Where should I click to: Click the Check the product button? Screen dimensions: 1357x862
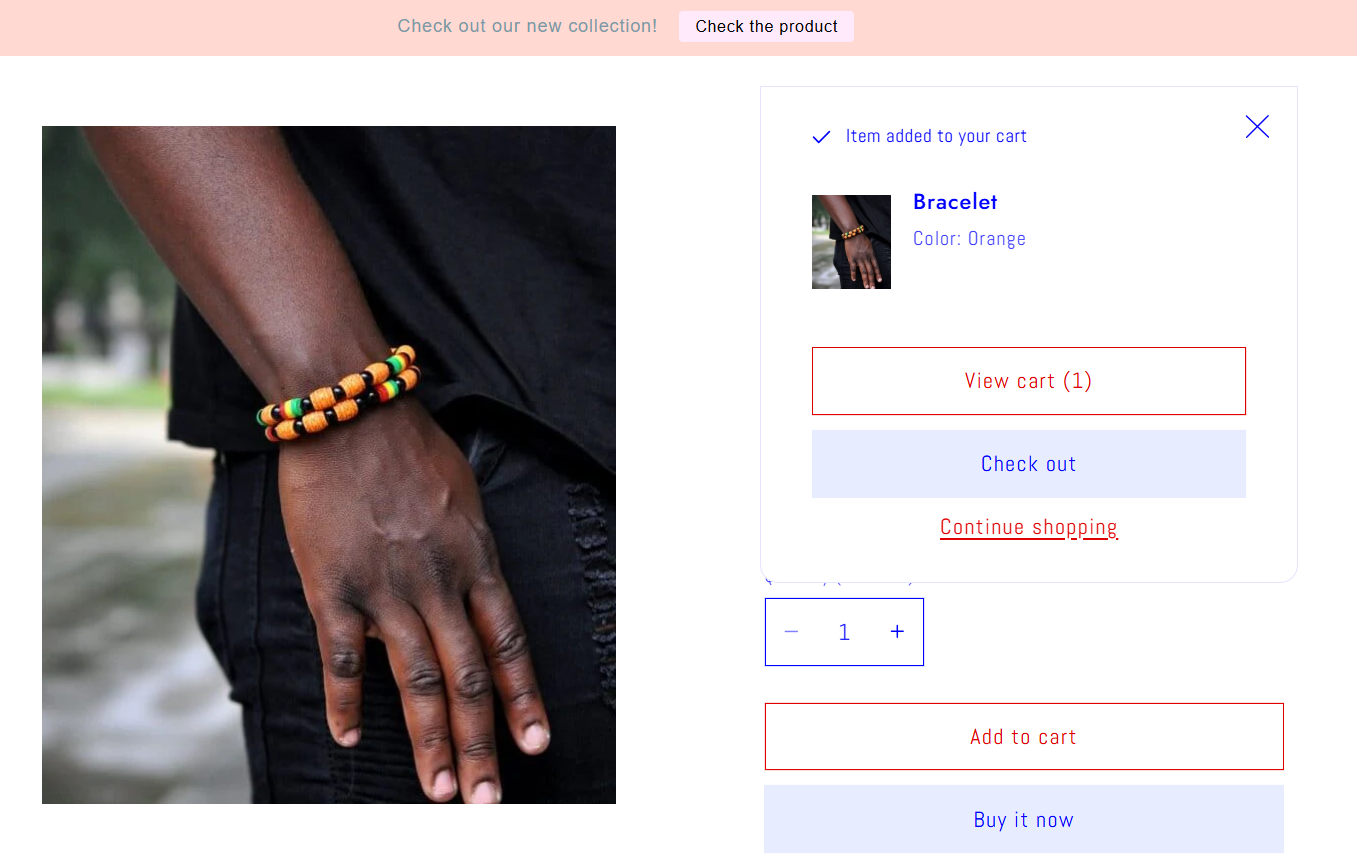click(767, 27)
